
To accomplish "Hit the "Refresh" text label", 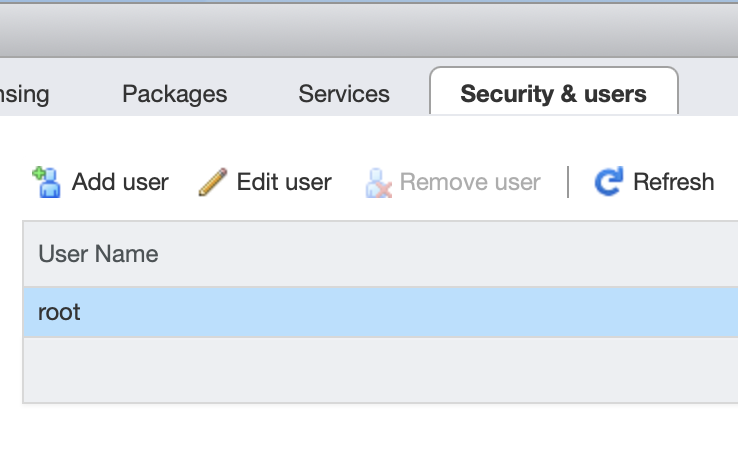I will pyautogui.click(x=673, y=182).
